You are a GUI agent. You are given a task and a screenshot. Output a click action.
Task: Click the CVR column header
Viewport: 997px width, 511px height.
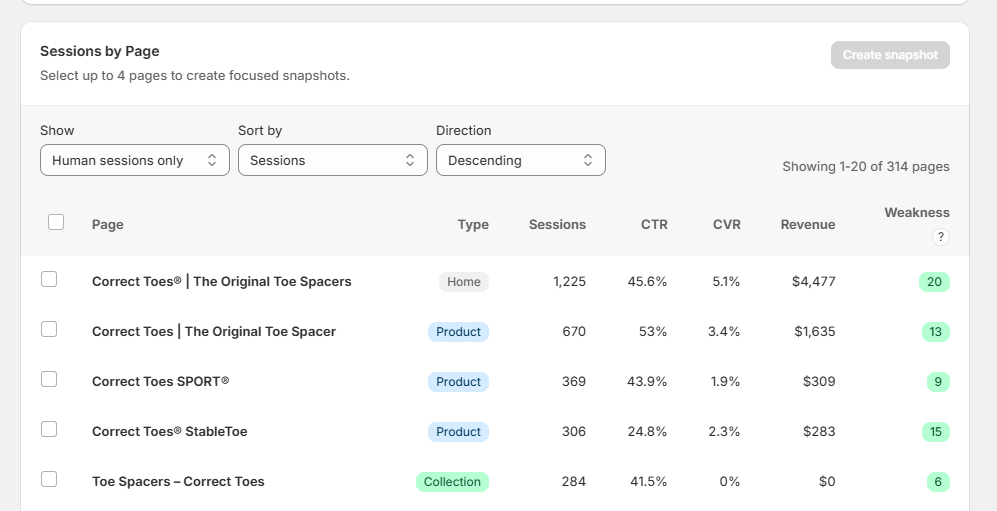(x=727, y=224)
